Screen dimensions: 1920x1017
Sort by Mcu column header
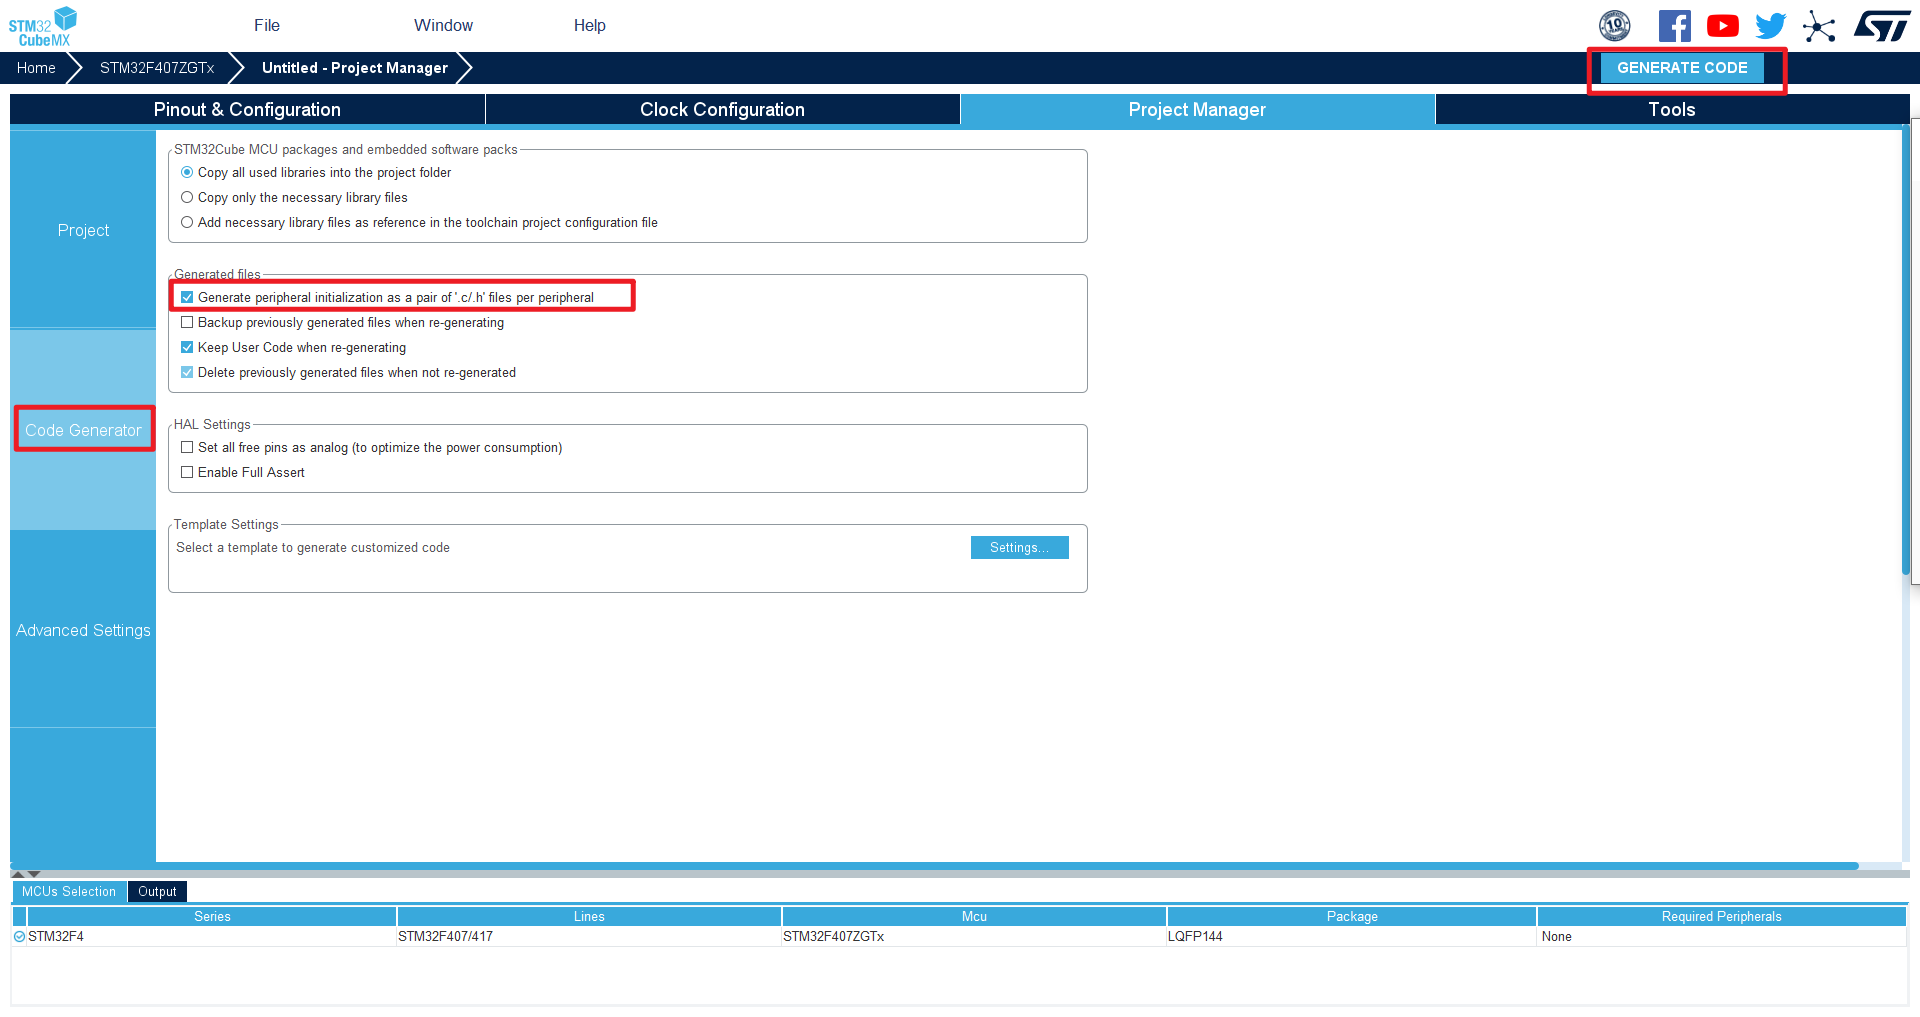point(974,917)
